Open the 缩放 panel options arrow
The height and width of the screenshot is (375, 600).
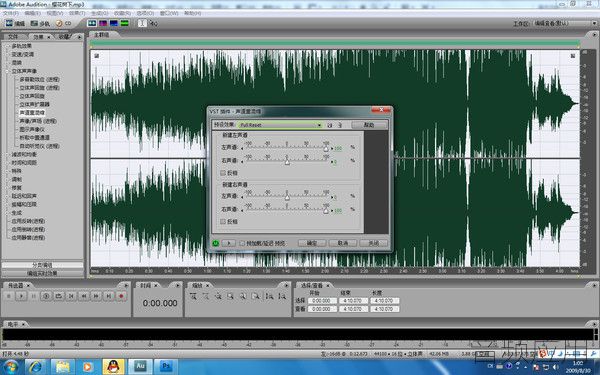[286, 285]
